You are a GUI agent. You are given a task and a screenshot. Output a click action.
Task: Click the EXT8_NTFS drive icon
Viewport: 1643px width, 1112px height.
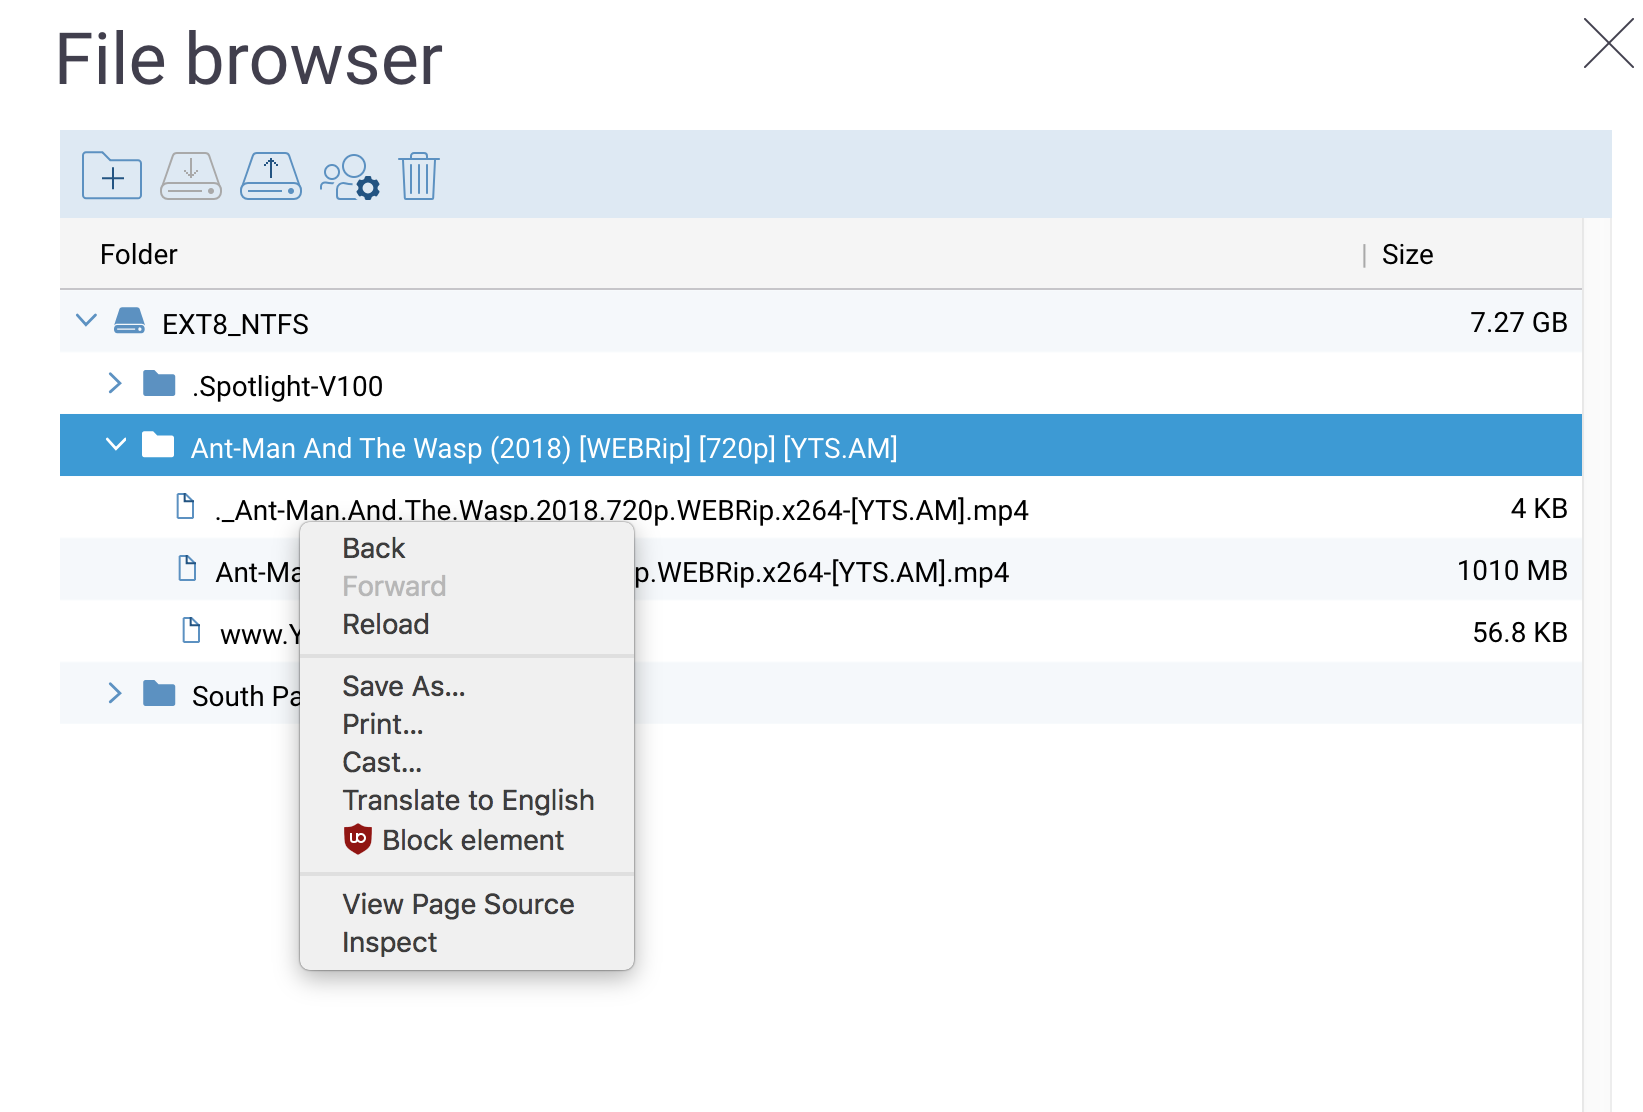[129, 321]
